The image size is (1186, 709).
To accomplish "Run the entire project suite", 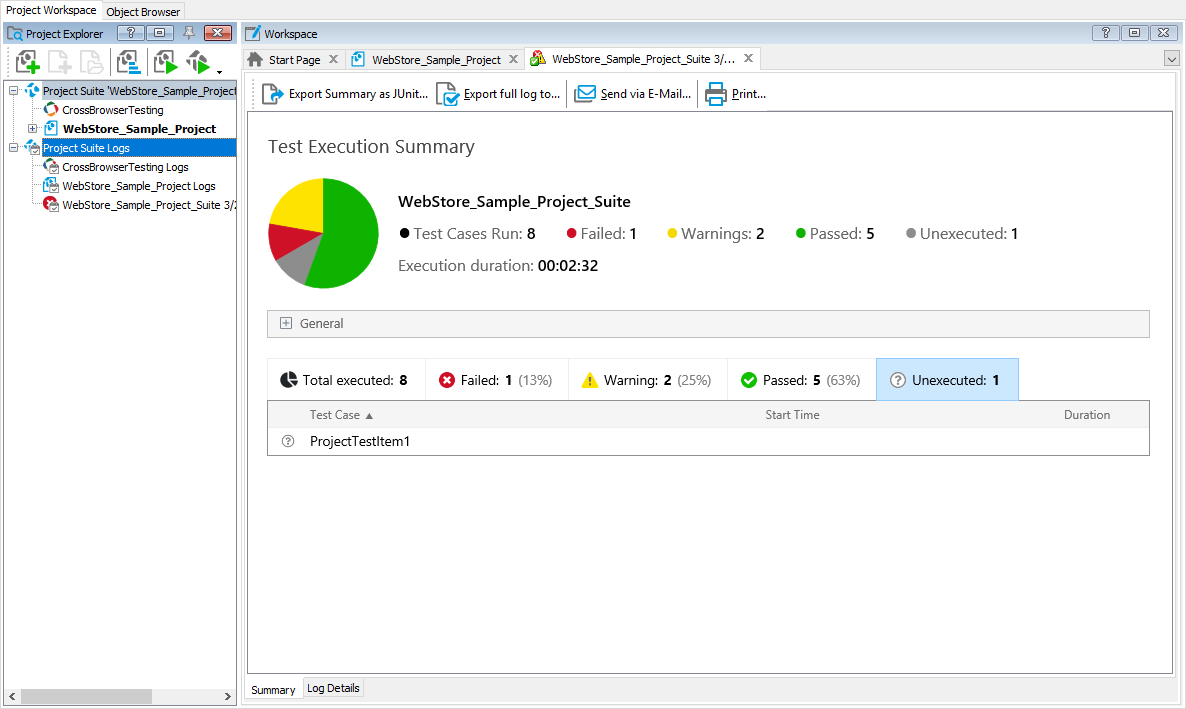I will click(x=199, y=62).
